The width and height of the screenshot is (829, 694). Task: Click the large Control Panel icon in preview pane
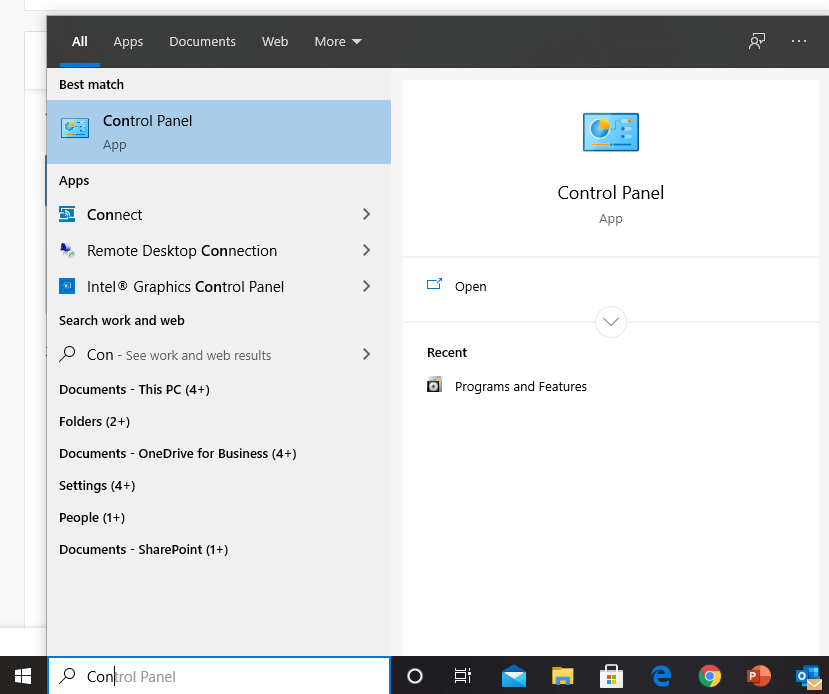click(x=611, y=132)
